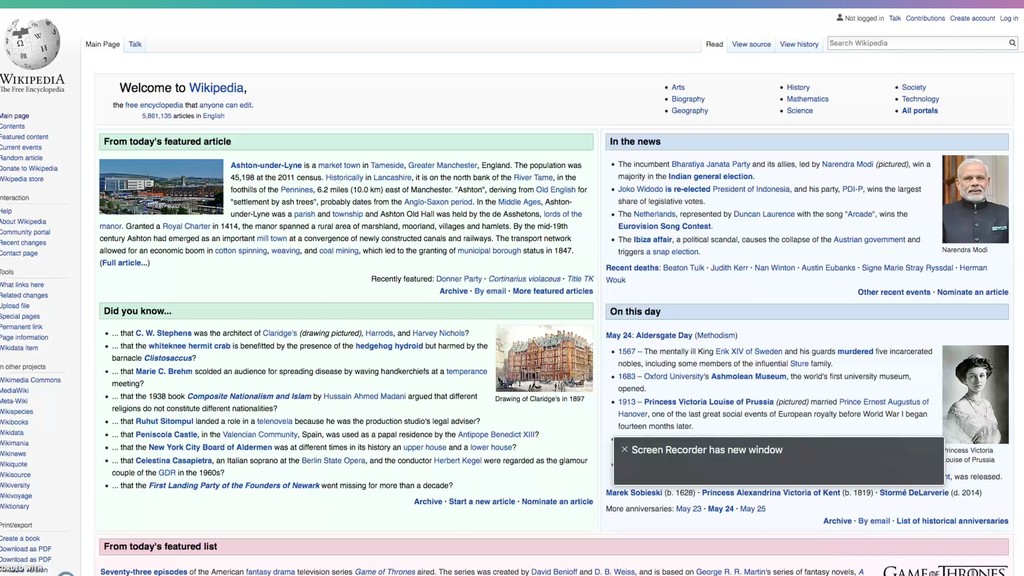Click Start a new article link
The width and height of the screenshot is (1024, 576).
(x=481, y=502)
